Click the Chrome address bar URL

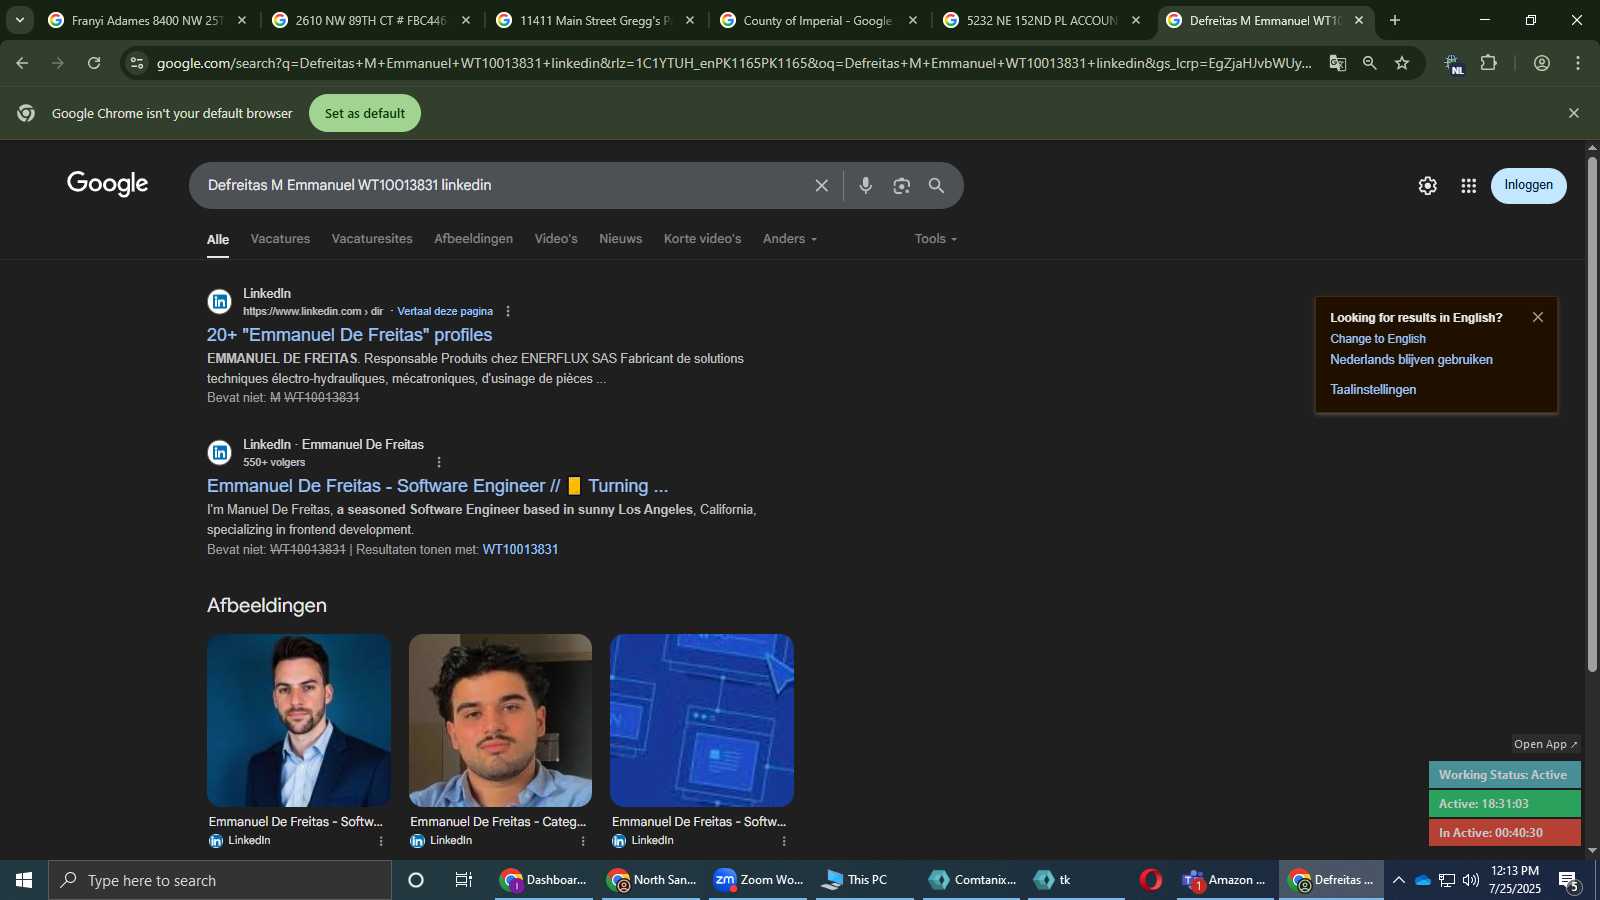tap(735, 63)
